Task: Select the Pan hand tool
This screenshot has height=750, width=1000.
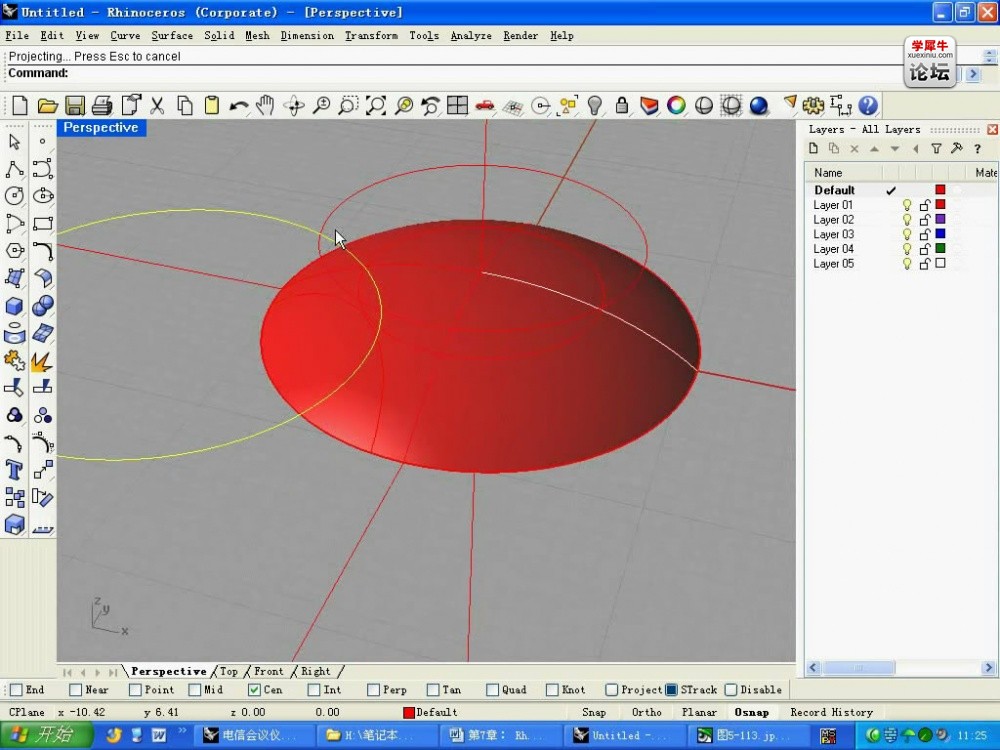Action: [265, 105]
